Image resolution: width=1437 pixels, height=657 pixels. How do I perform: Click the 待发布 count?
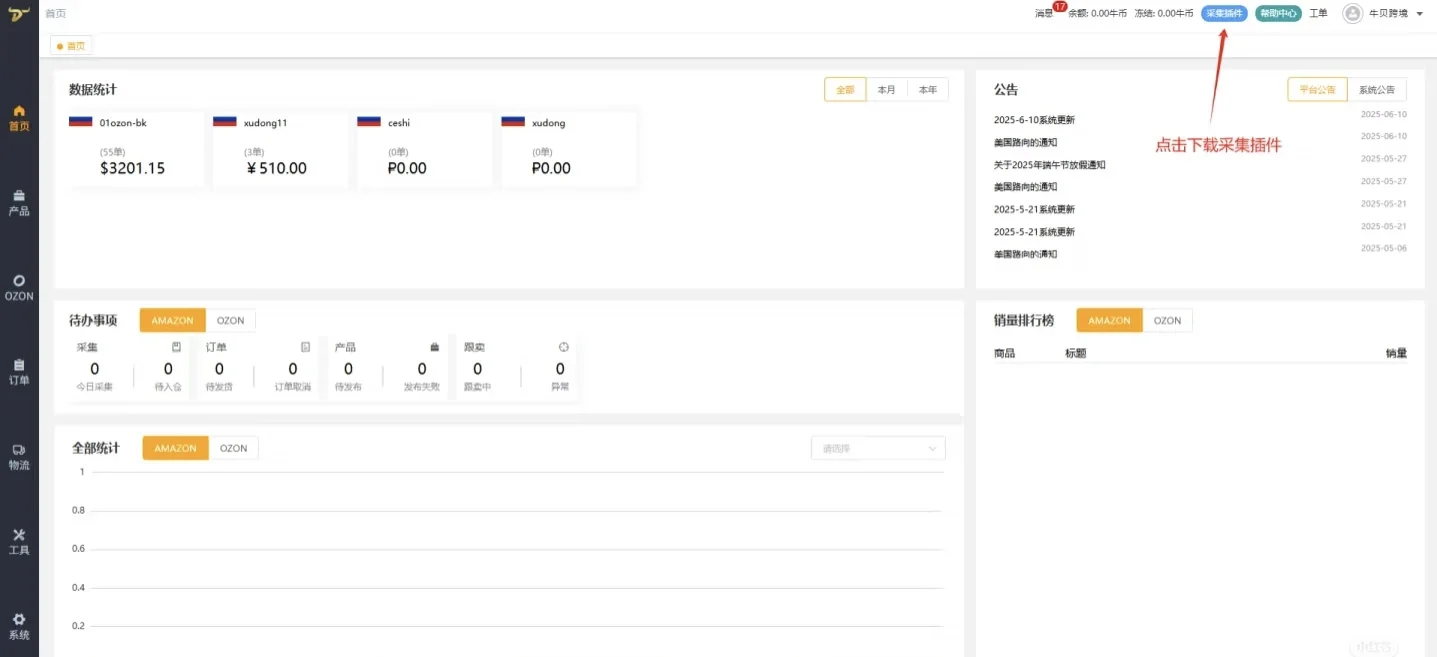click(348, 369)
